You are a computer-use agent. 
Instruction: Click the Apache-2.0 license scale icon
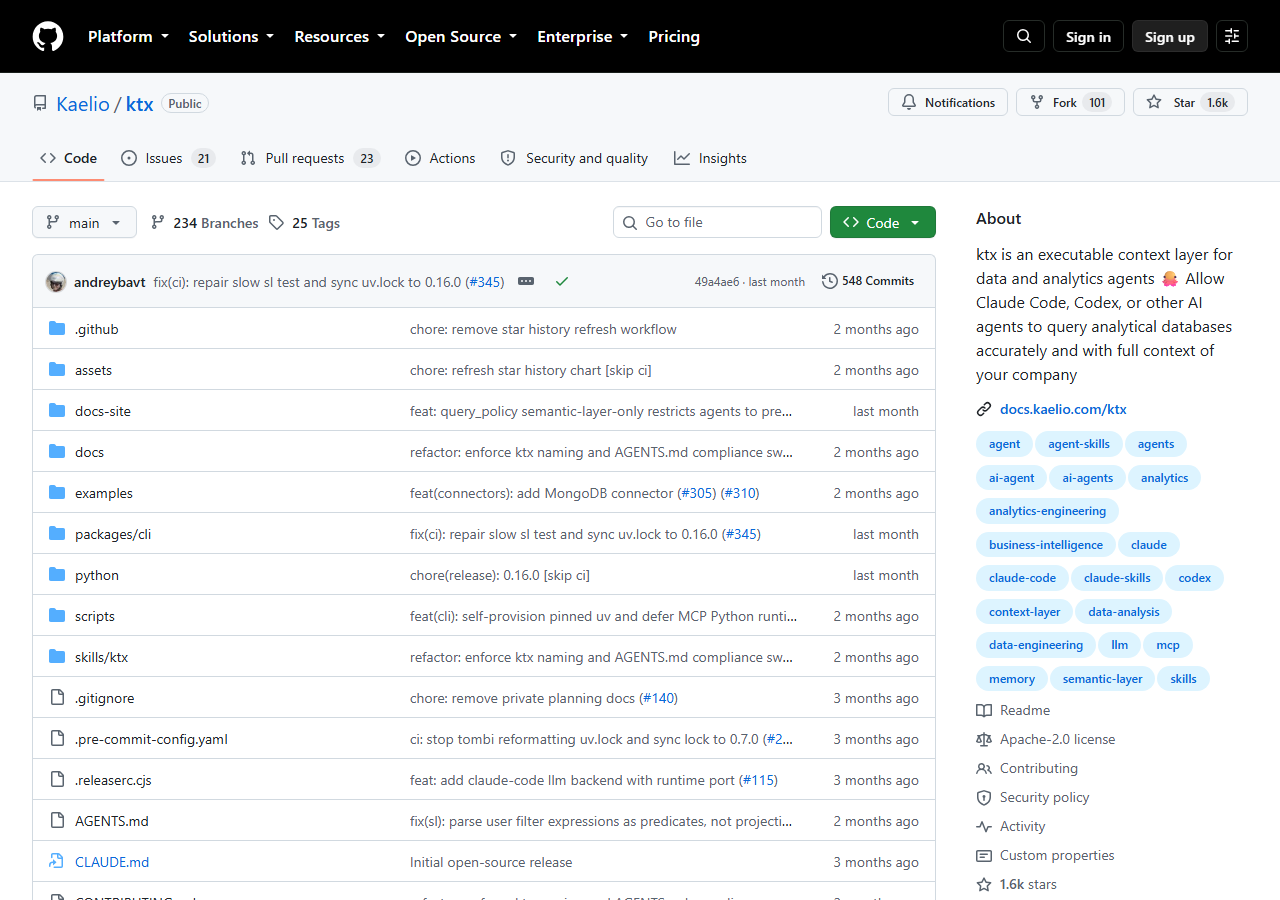pyautogui.click(x=984, y=739)
